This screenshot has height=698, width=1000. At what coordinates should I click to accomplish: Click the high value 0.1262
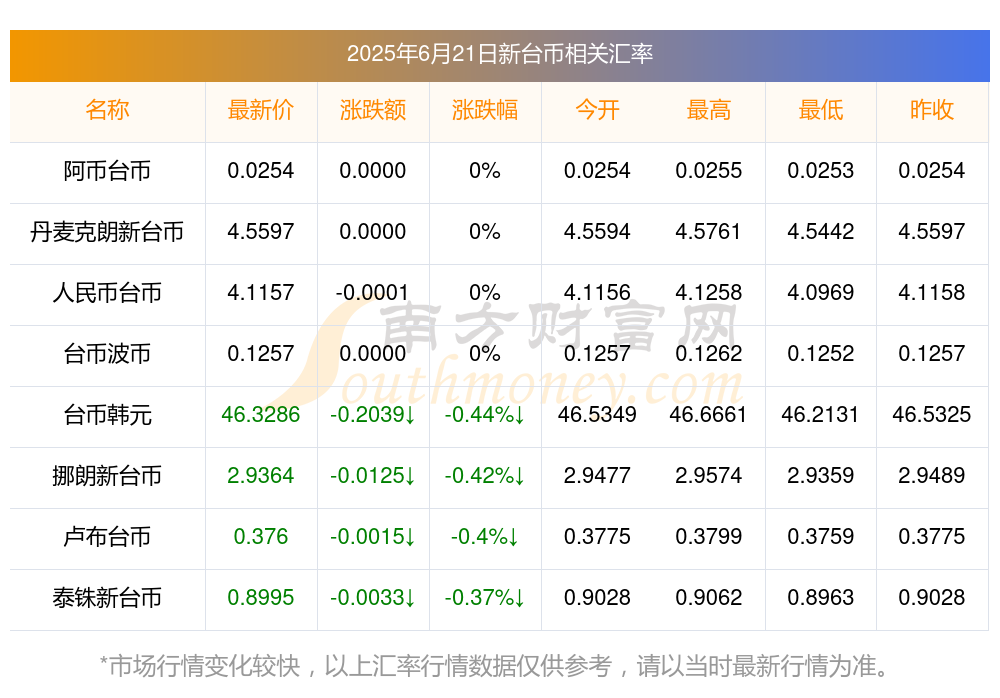click(x=709, y=353)
